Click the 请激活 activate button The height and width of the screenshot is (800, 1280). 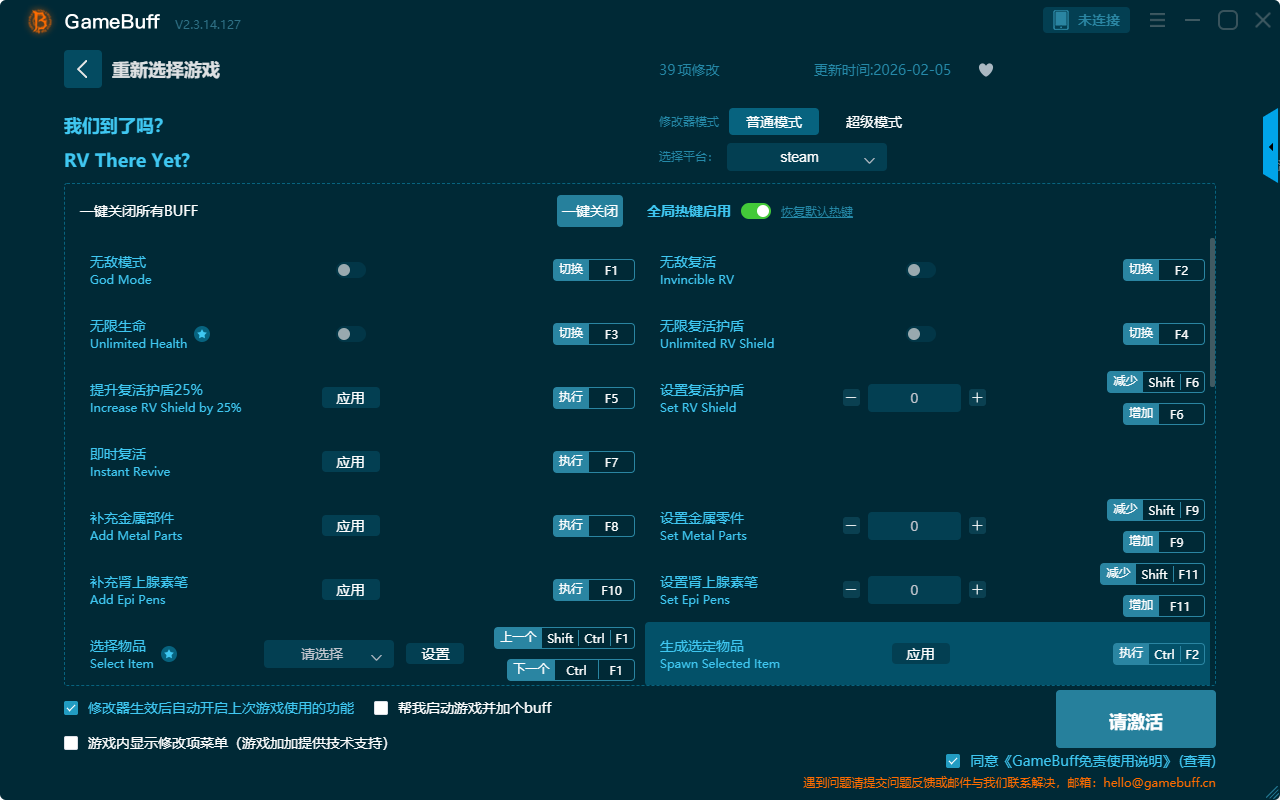[1135, 720]
